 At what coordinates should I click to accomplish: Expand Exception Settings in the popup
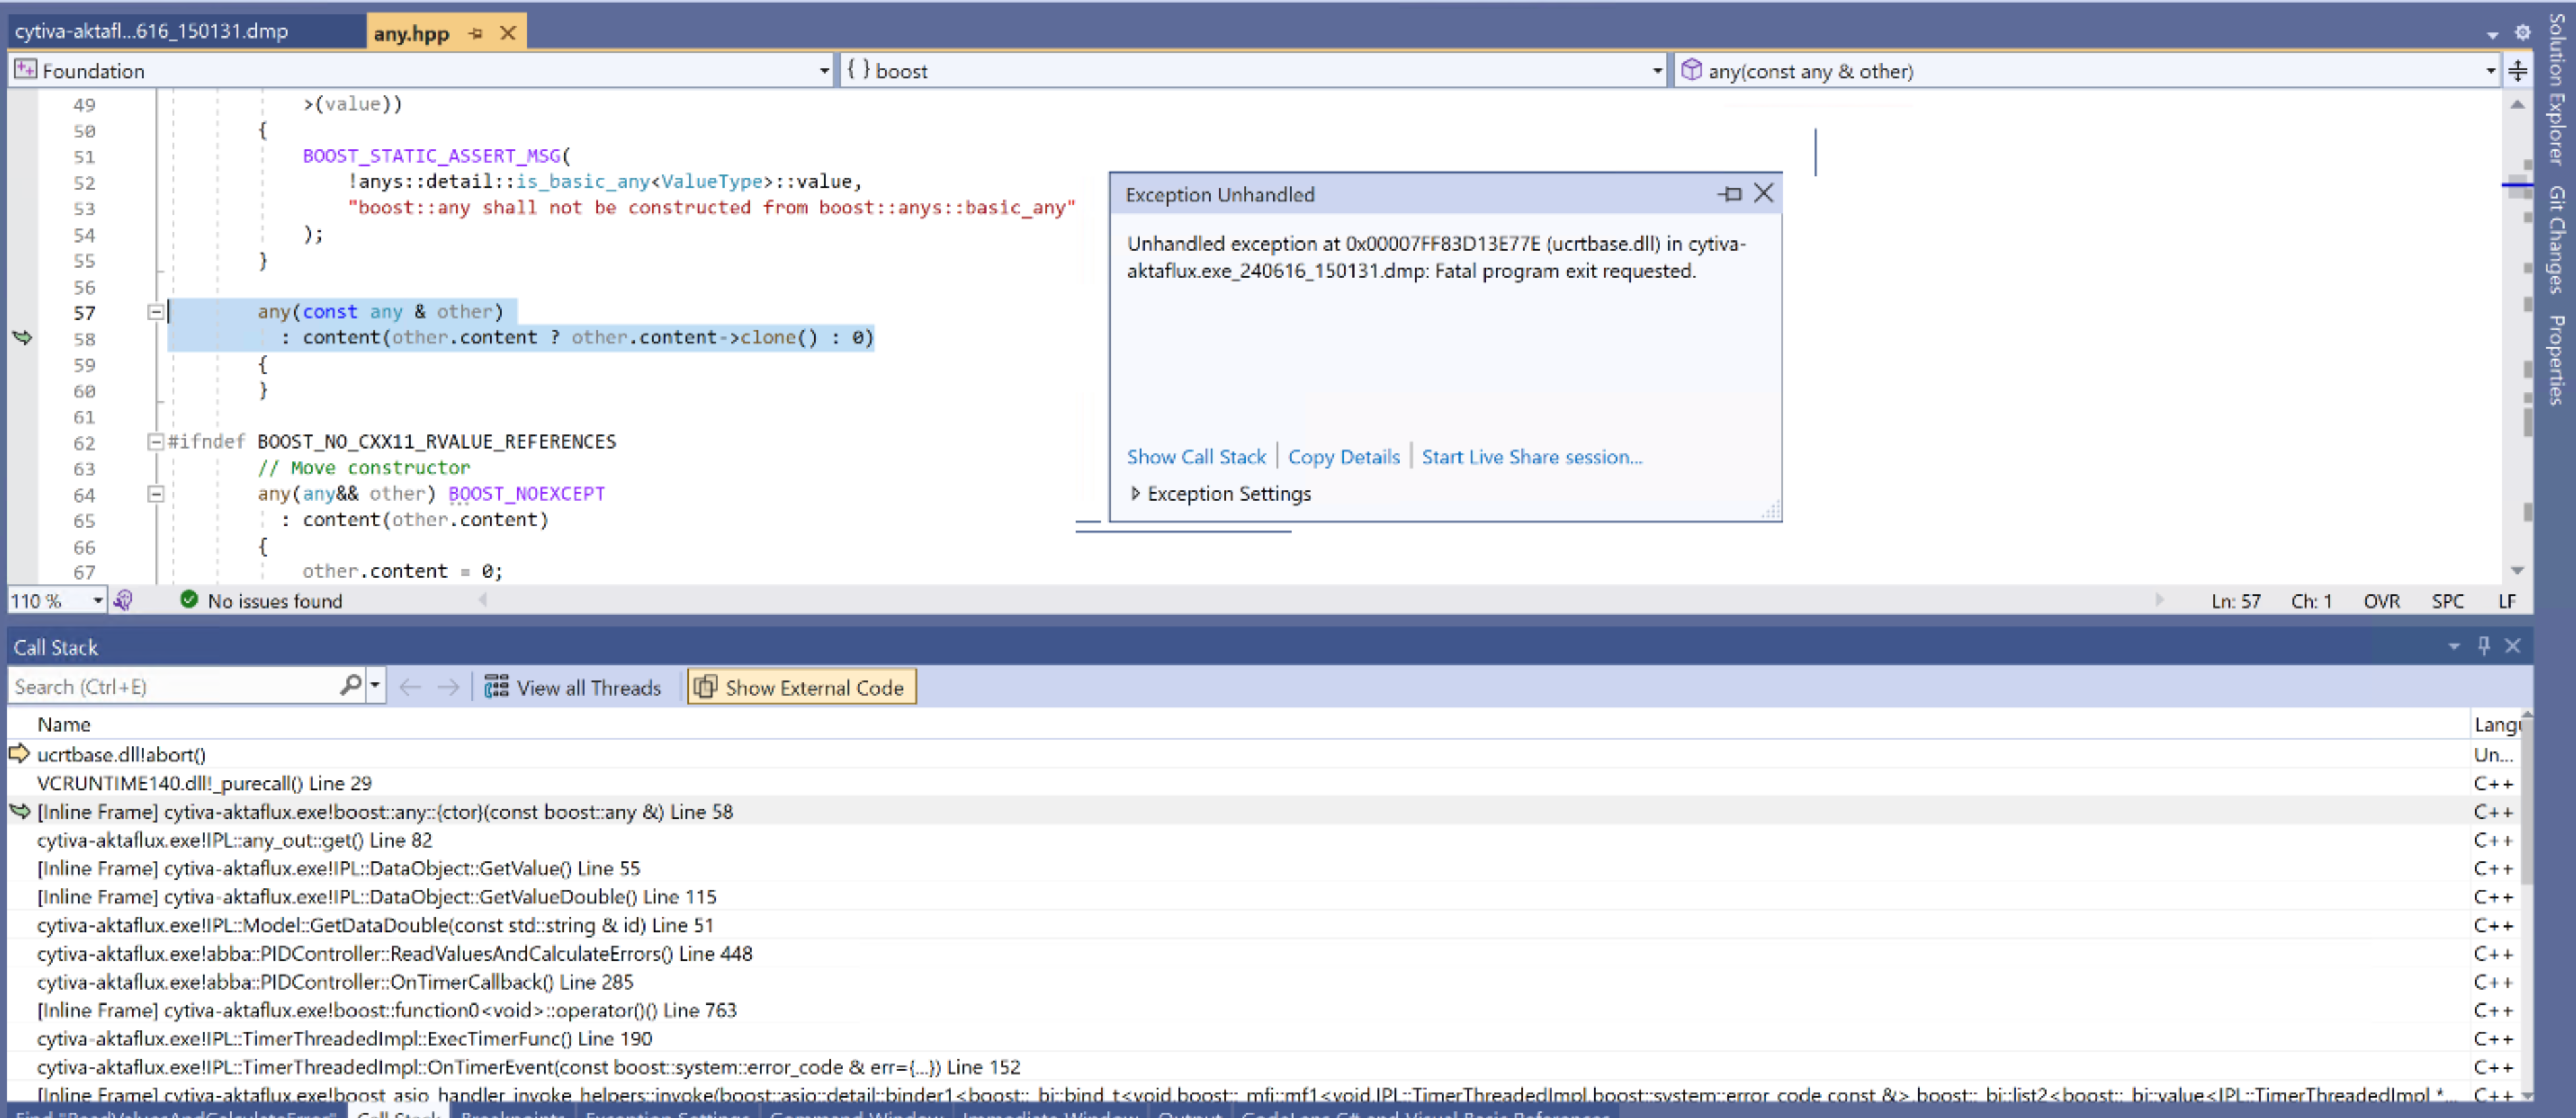click(x=1135, y=494)
